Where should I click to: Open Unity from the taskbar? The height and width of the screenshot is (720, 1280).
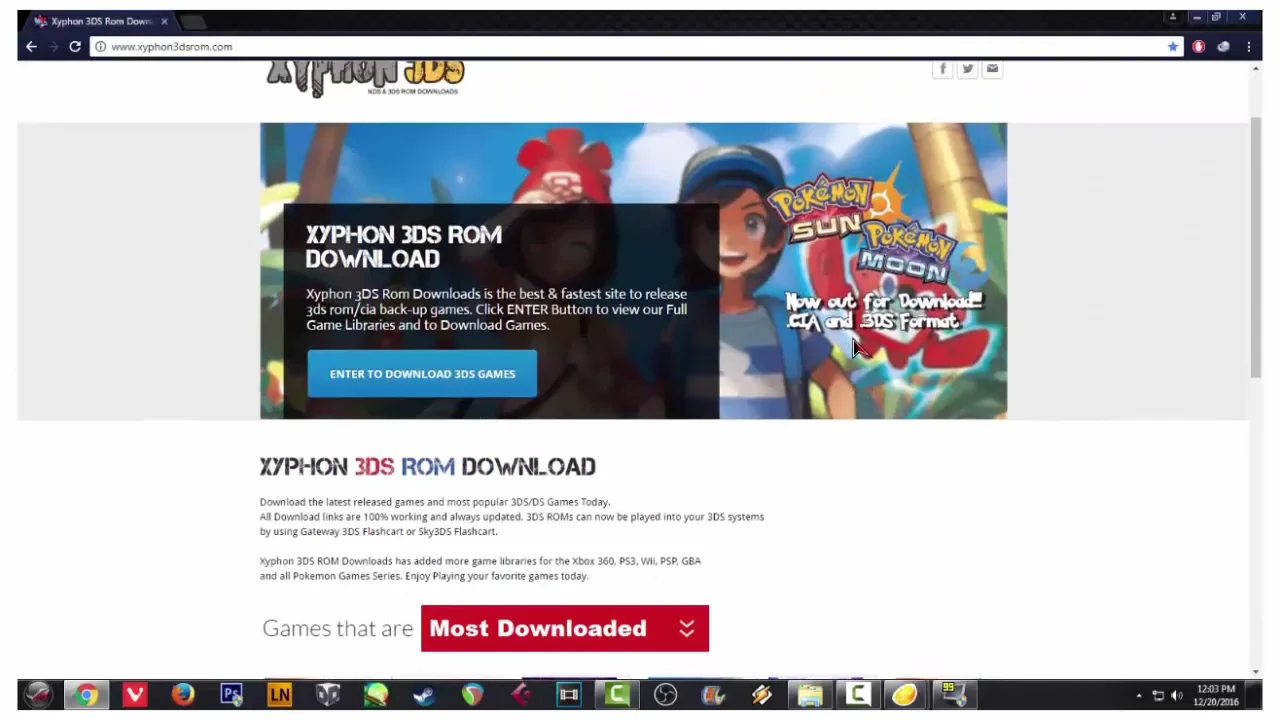[x=328, y=695]
